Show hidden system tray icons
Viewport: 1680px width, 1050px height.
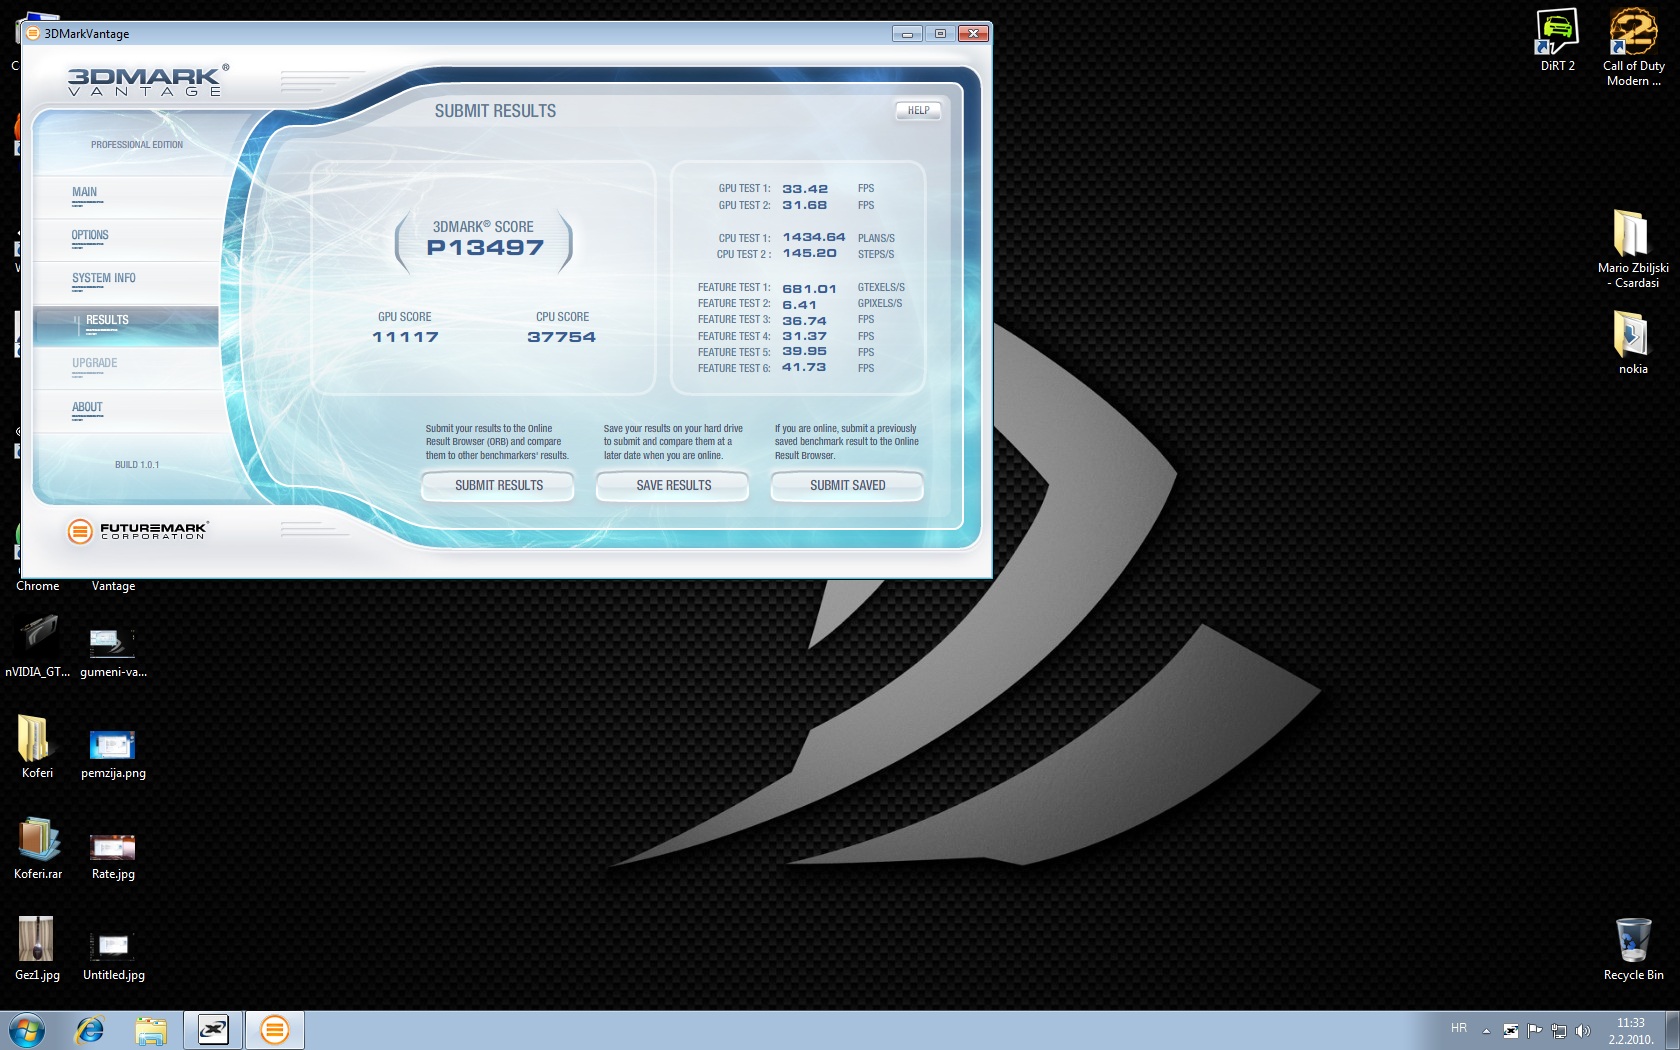click(1486, 1030)
